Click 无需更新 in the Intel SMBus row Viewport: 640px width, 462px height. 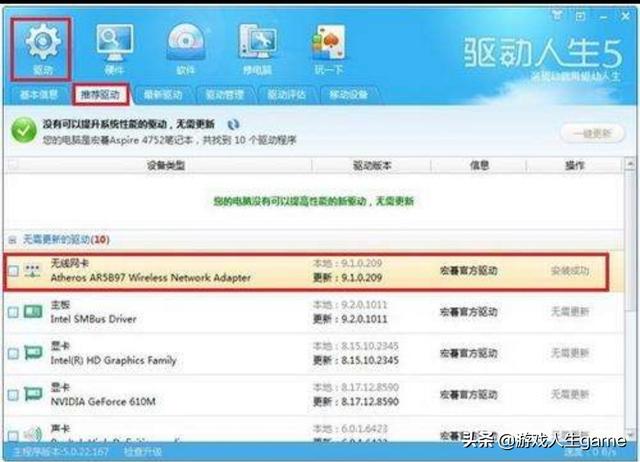tap(570, 312)
